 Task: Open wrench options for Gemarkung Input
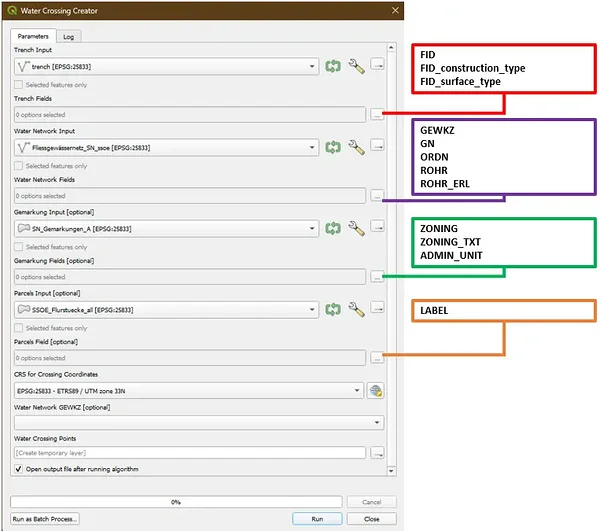point(356,228)
